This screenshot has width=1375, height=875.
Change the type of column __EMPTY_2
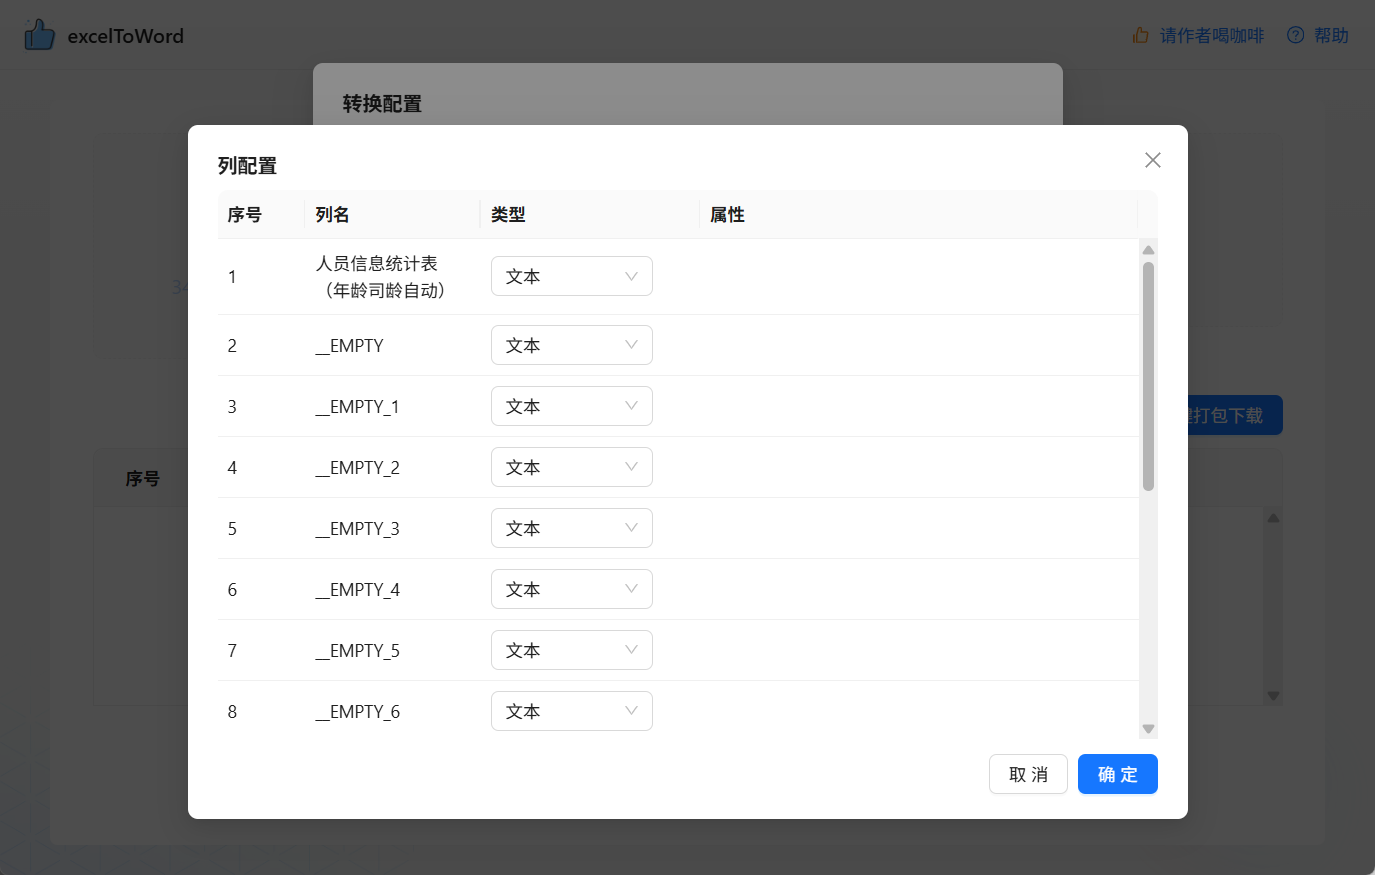coord(571,467)
